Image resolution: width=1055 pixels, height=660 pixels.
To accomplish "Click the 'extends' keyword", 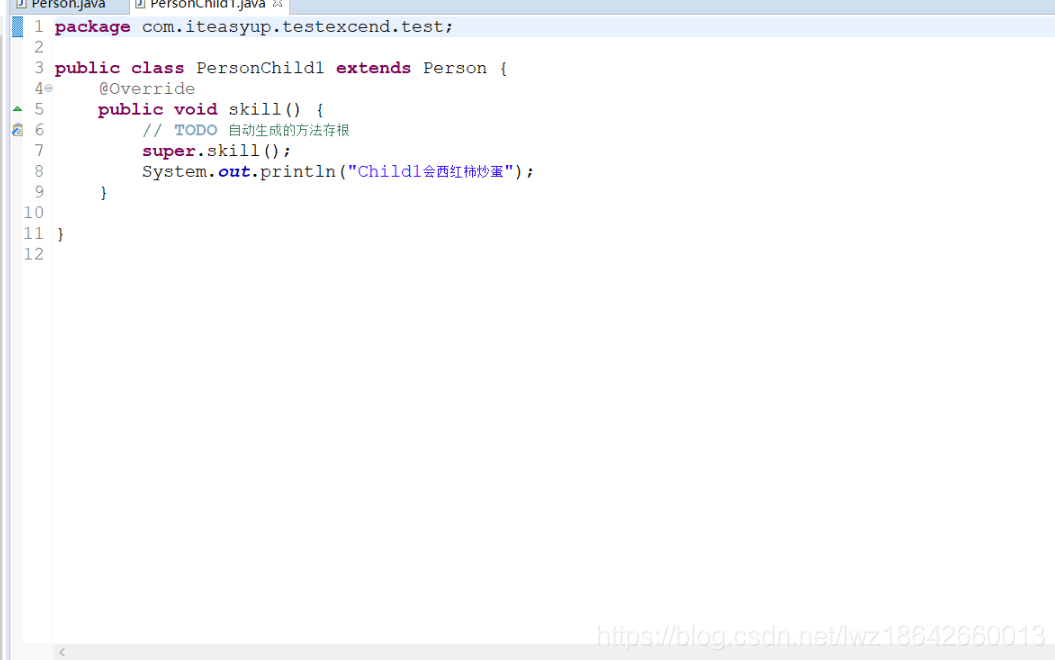I will click(x=373, y=68).
